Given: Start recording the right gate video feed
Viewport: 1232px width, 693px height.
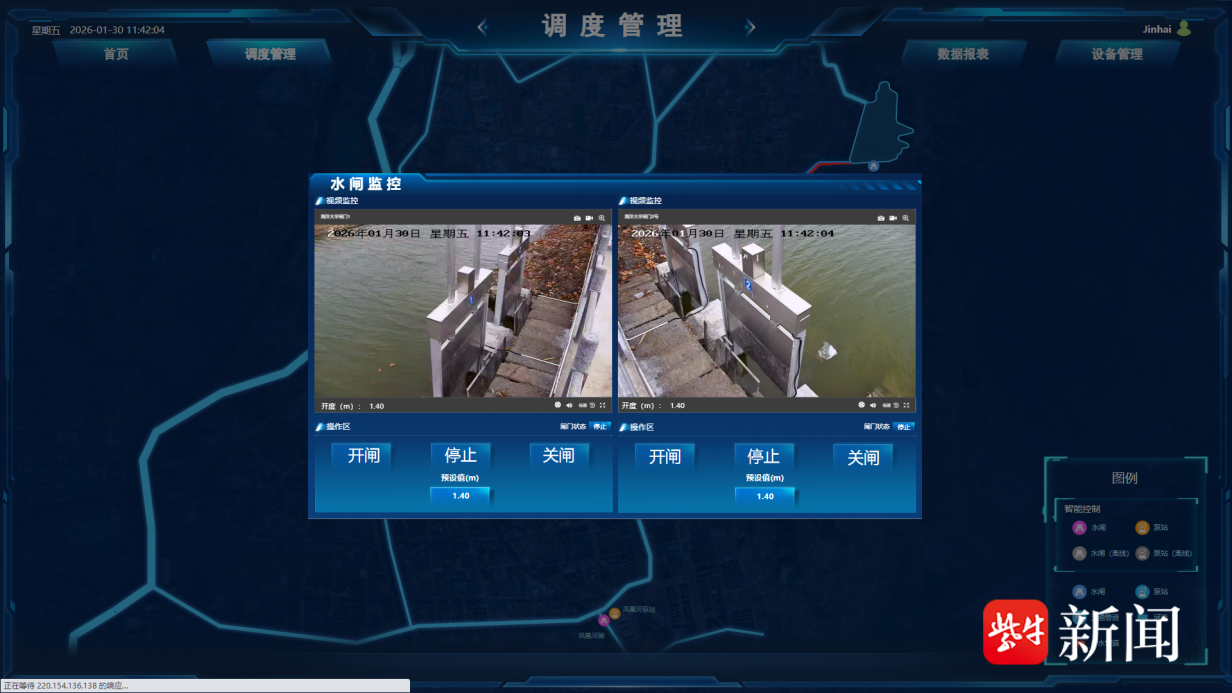Looking at the screenshot, I should 894,217.
